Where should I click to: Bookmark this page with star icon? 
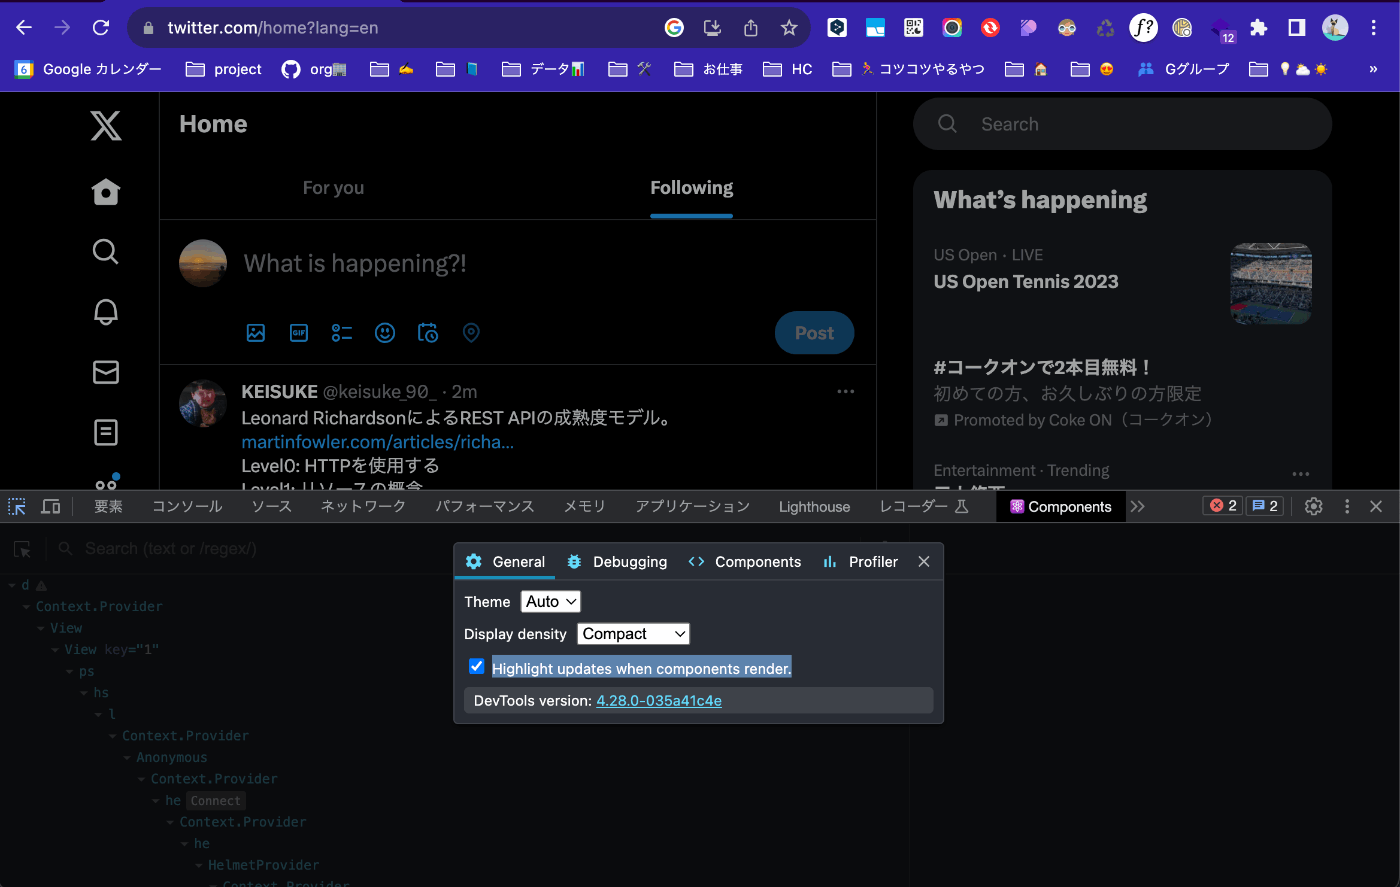click(789, 28)
